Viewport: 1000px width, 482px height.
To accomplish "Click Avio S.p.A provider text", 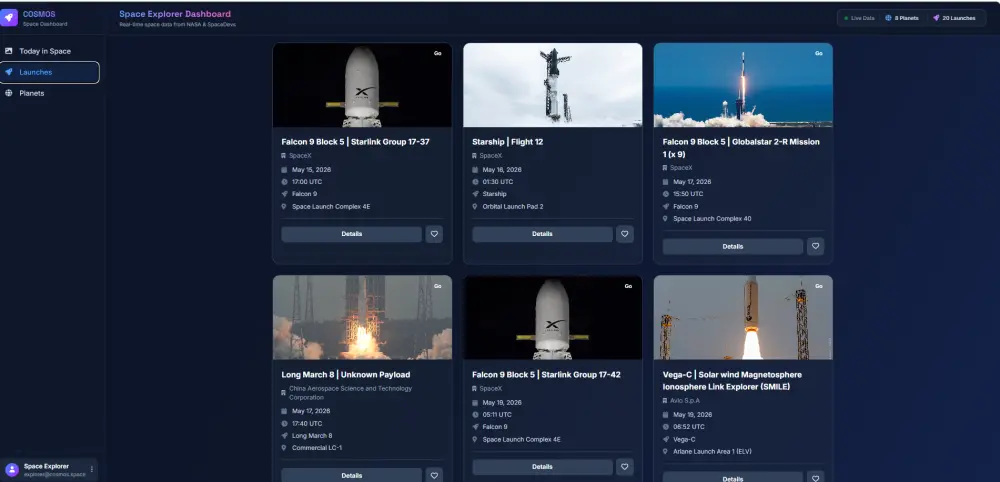I will pyautogui.click(x=684, y=400).
